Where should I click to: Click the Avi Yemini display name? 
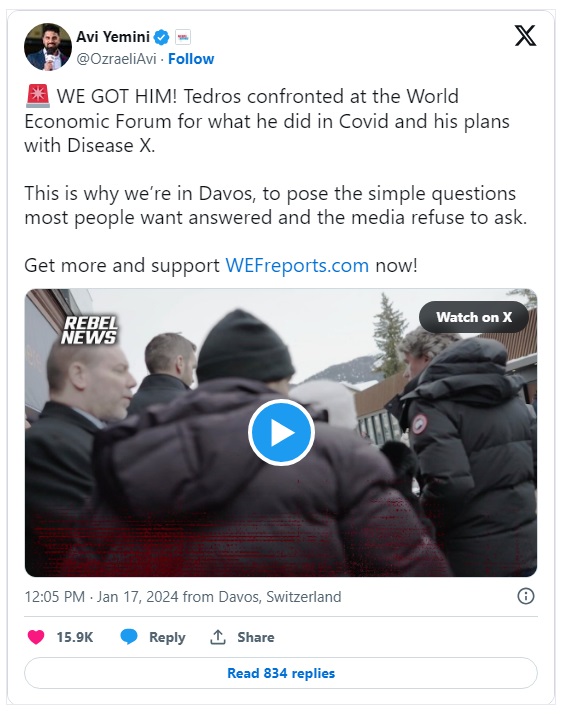pyautogui.click(x=113, y=36)
